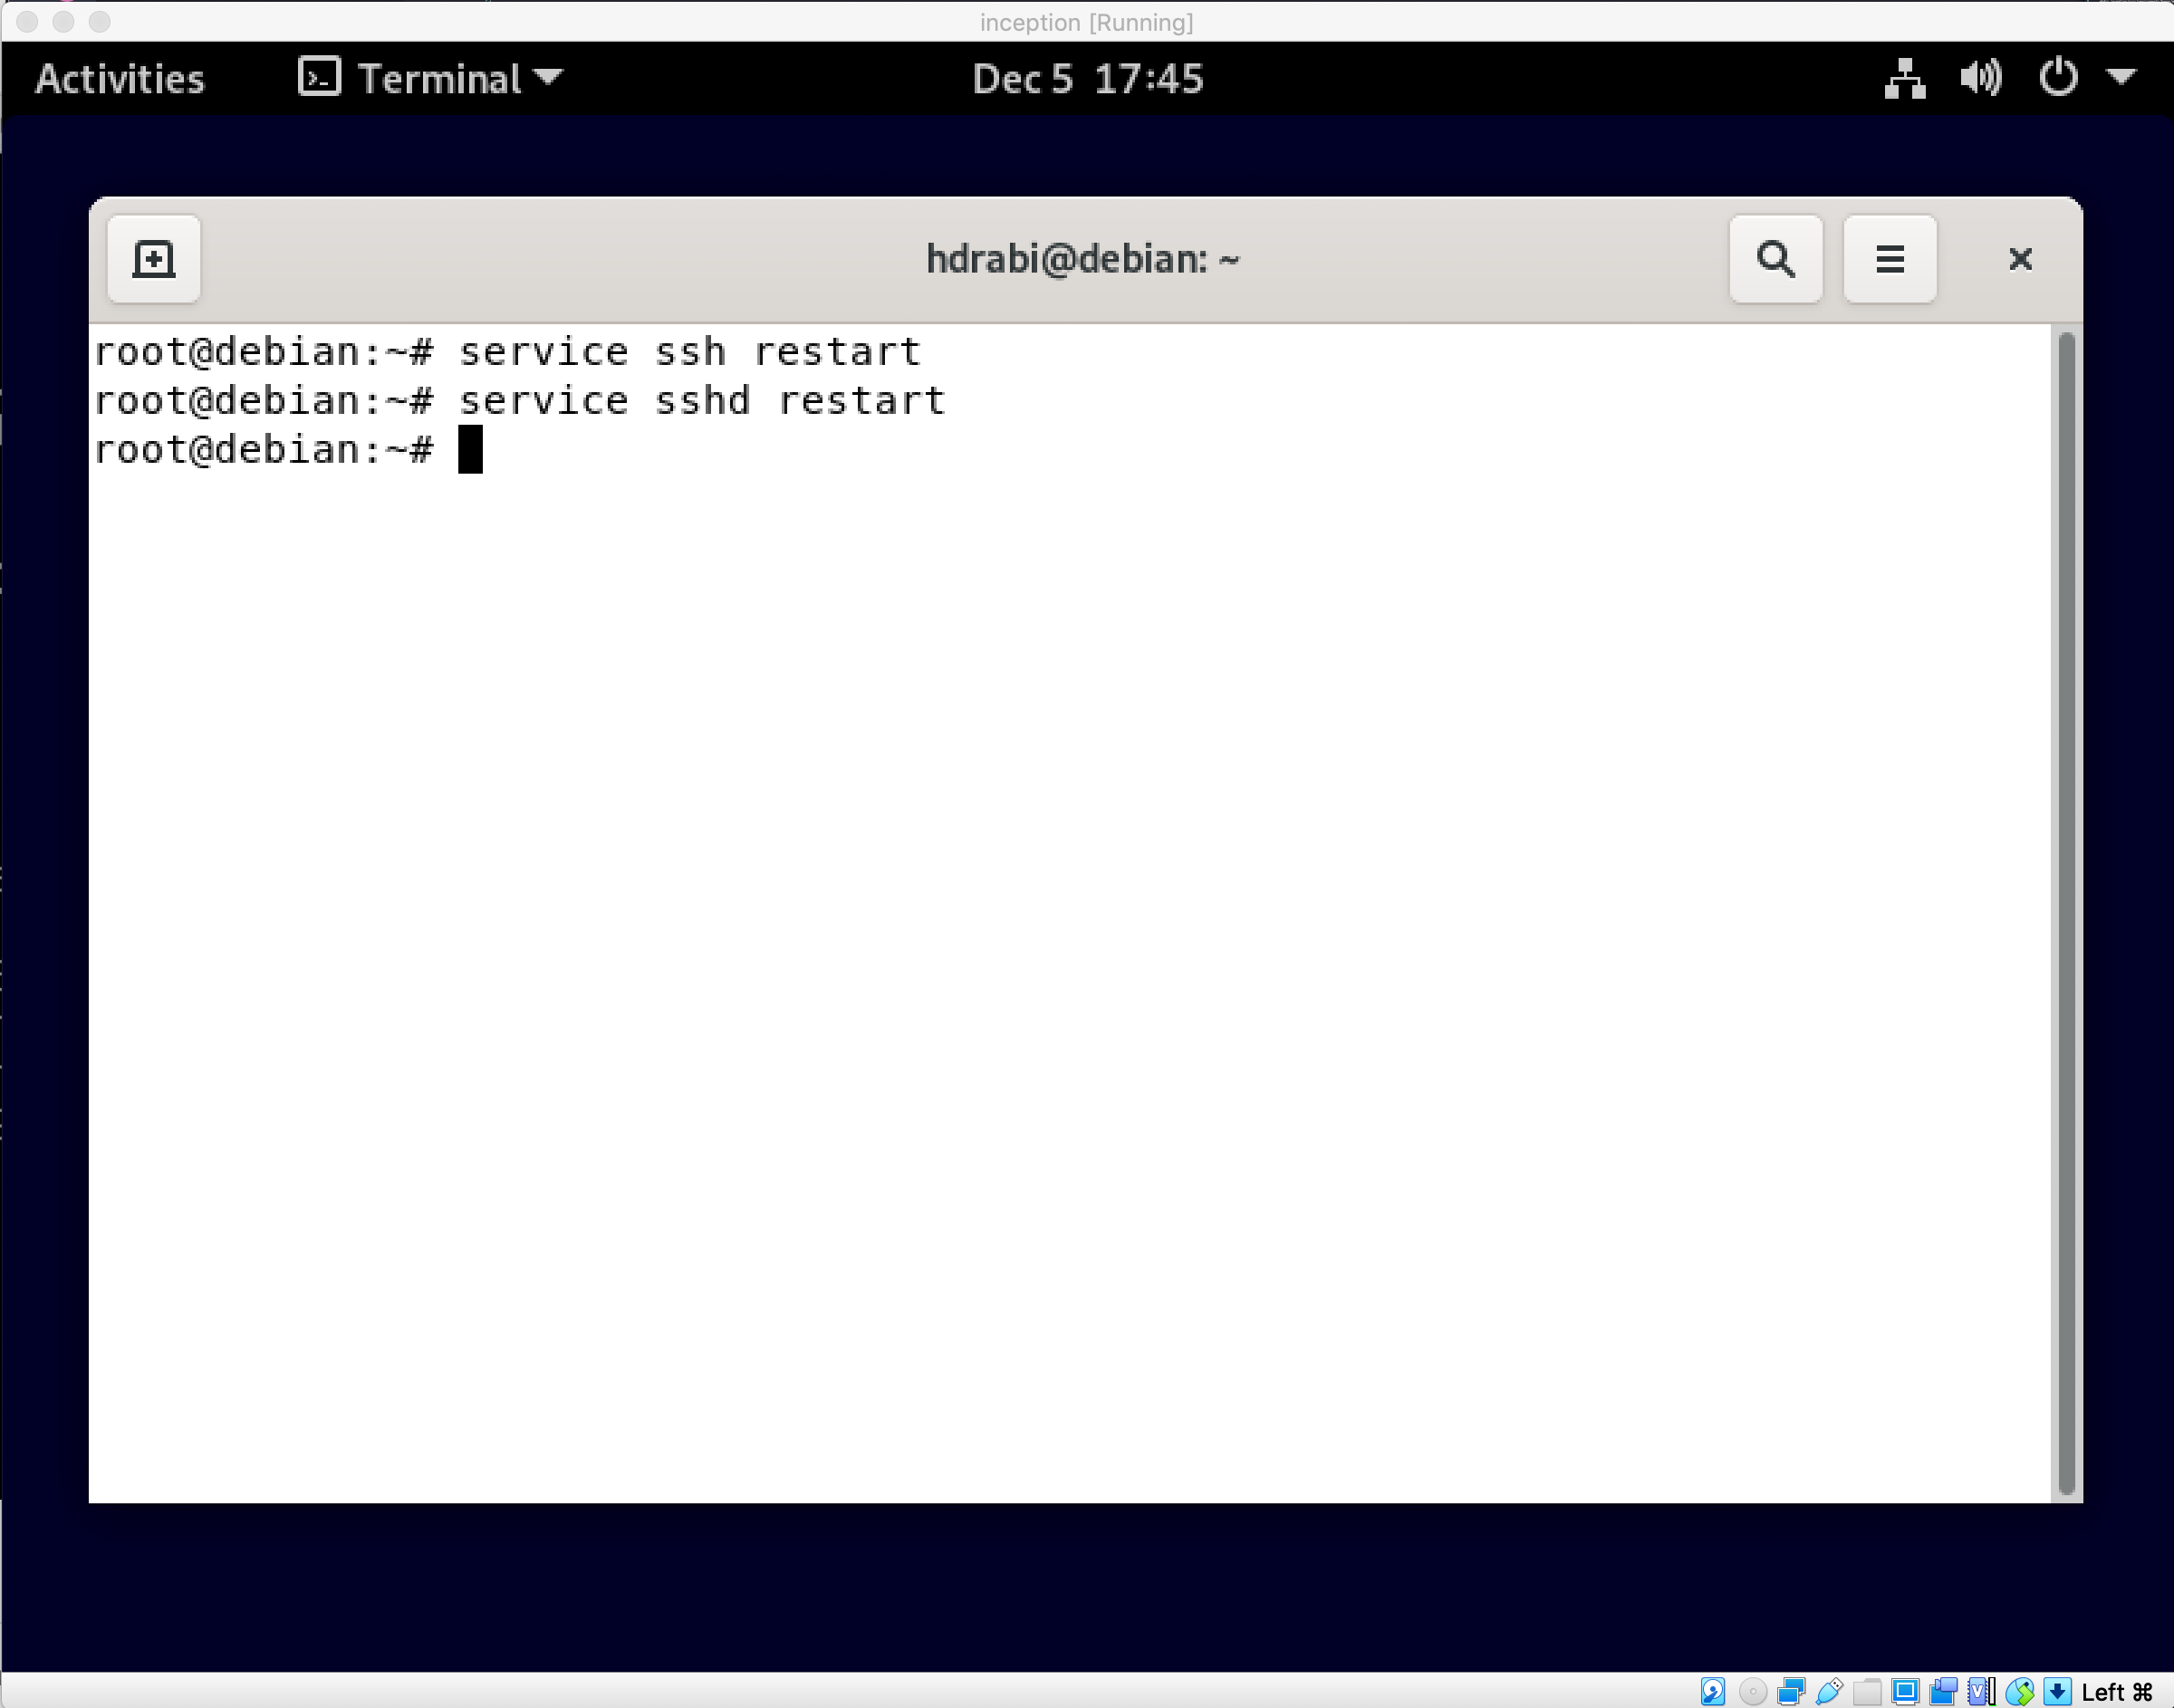Click the VirtualBox hard disk indicator
Image resolution: width=2174 pixels, height=1708 pixels.
click(x=1713, y=1691)
